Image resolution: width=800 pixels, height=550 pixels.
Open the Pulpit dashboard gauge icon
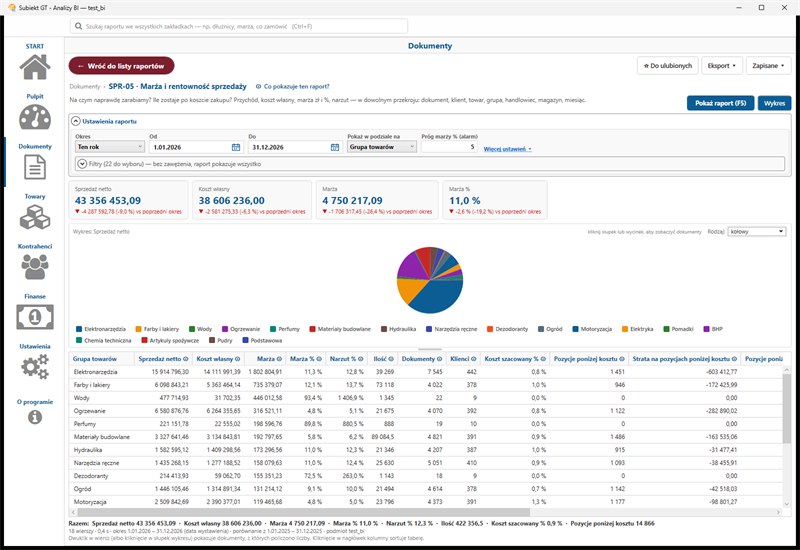pos(35,117)
